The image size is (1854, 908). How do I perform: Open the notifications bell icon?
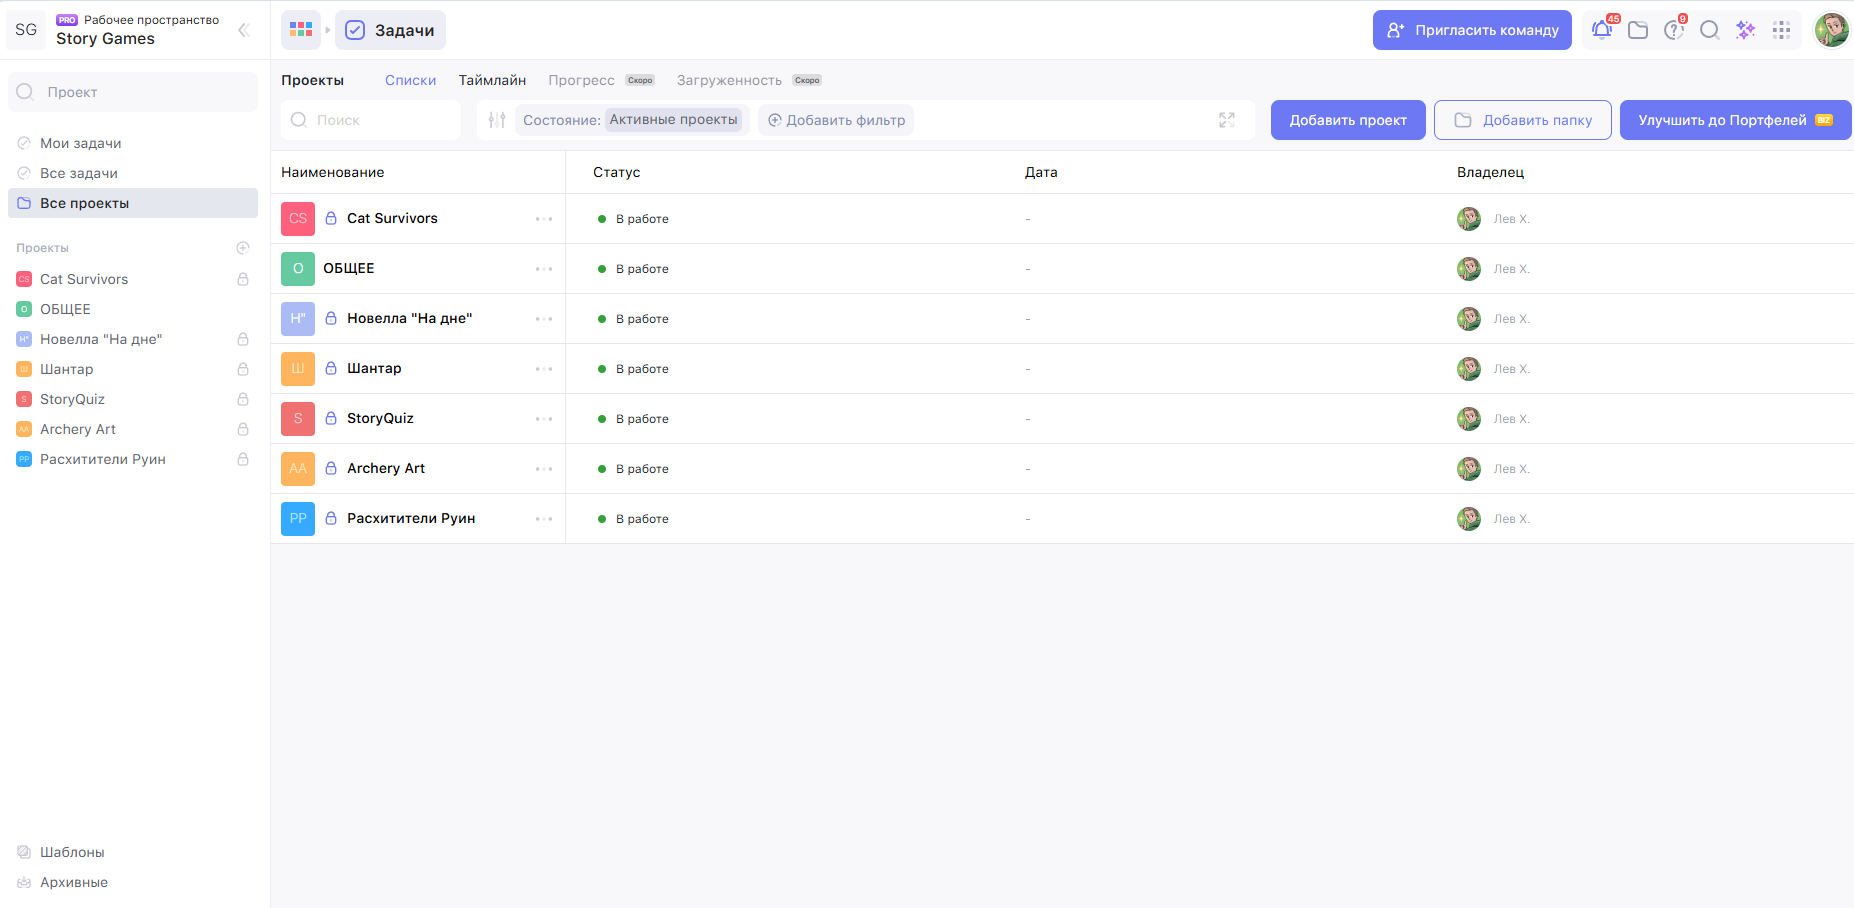(x=1601, y=30)
